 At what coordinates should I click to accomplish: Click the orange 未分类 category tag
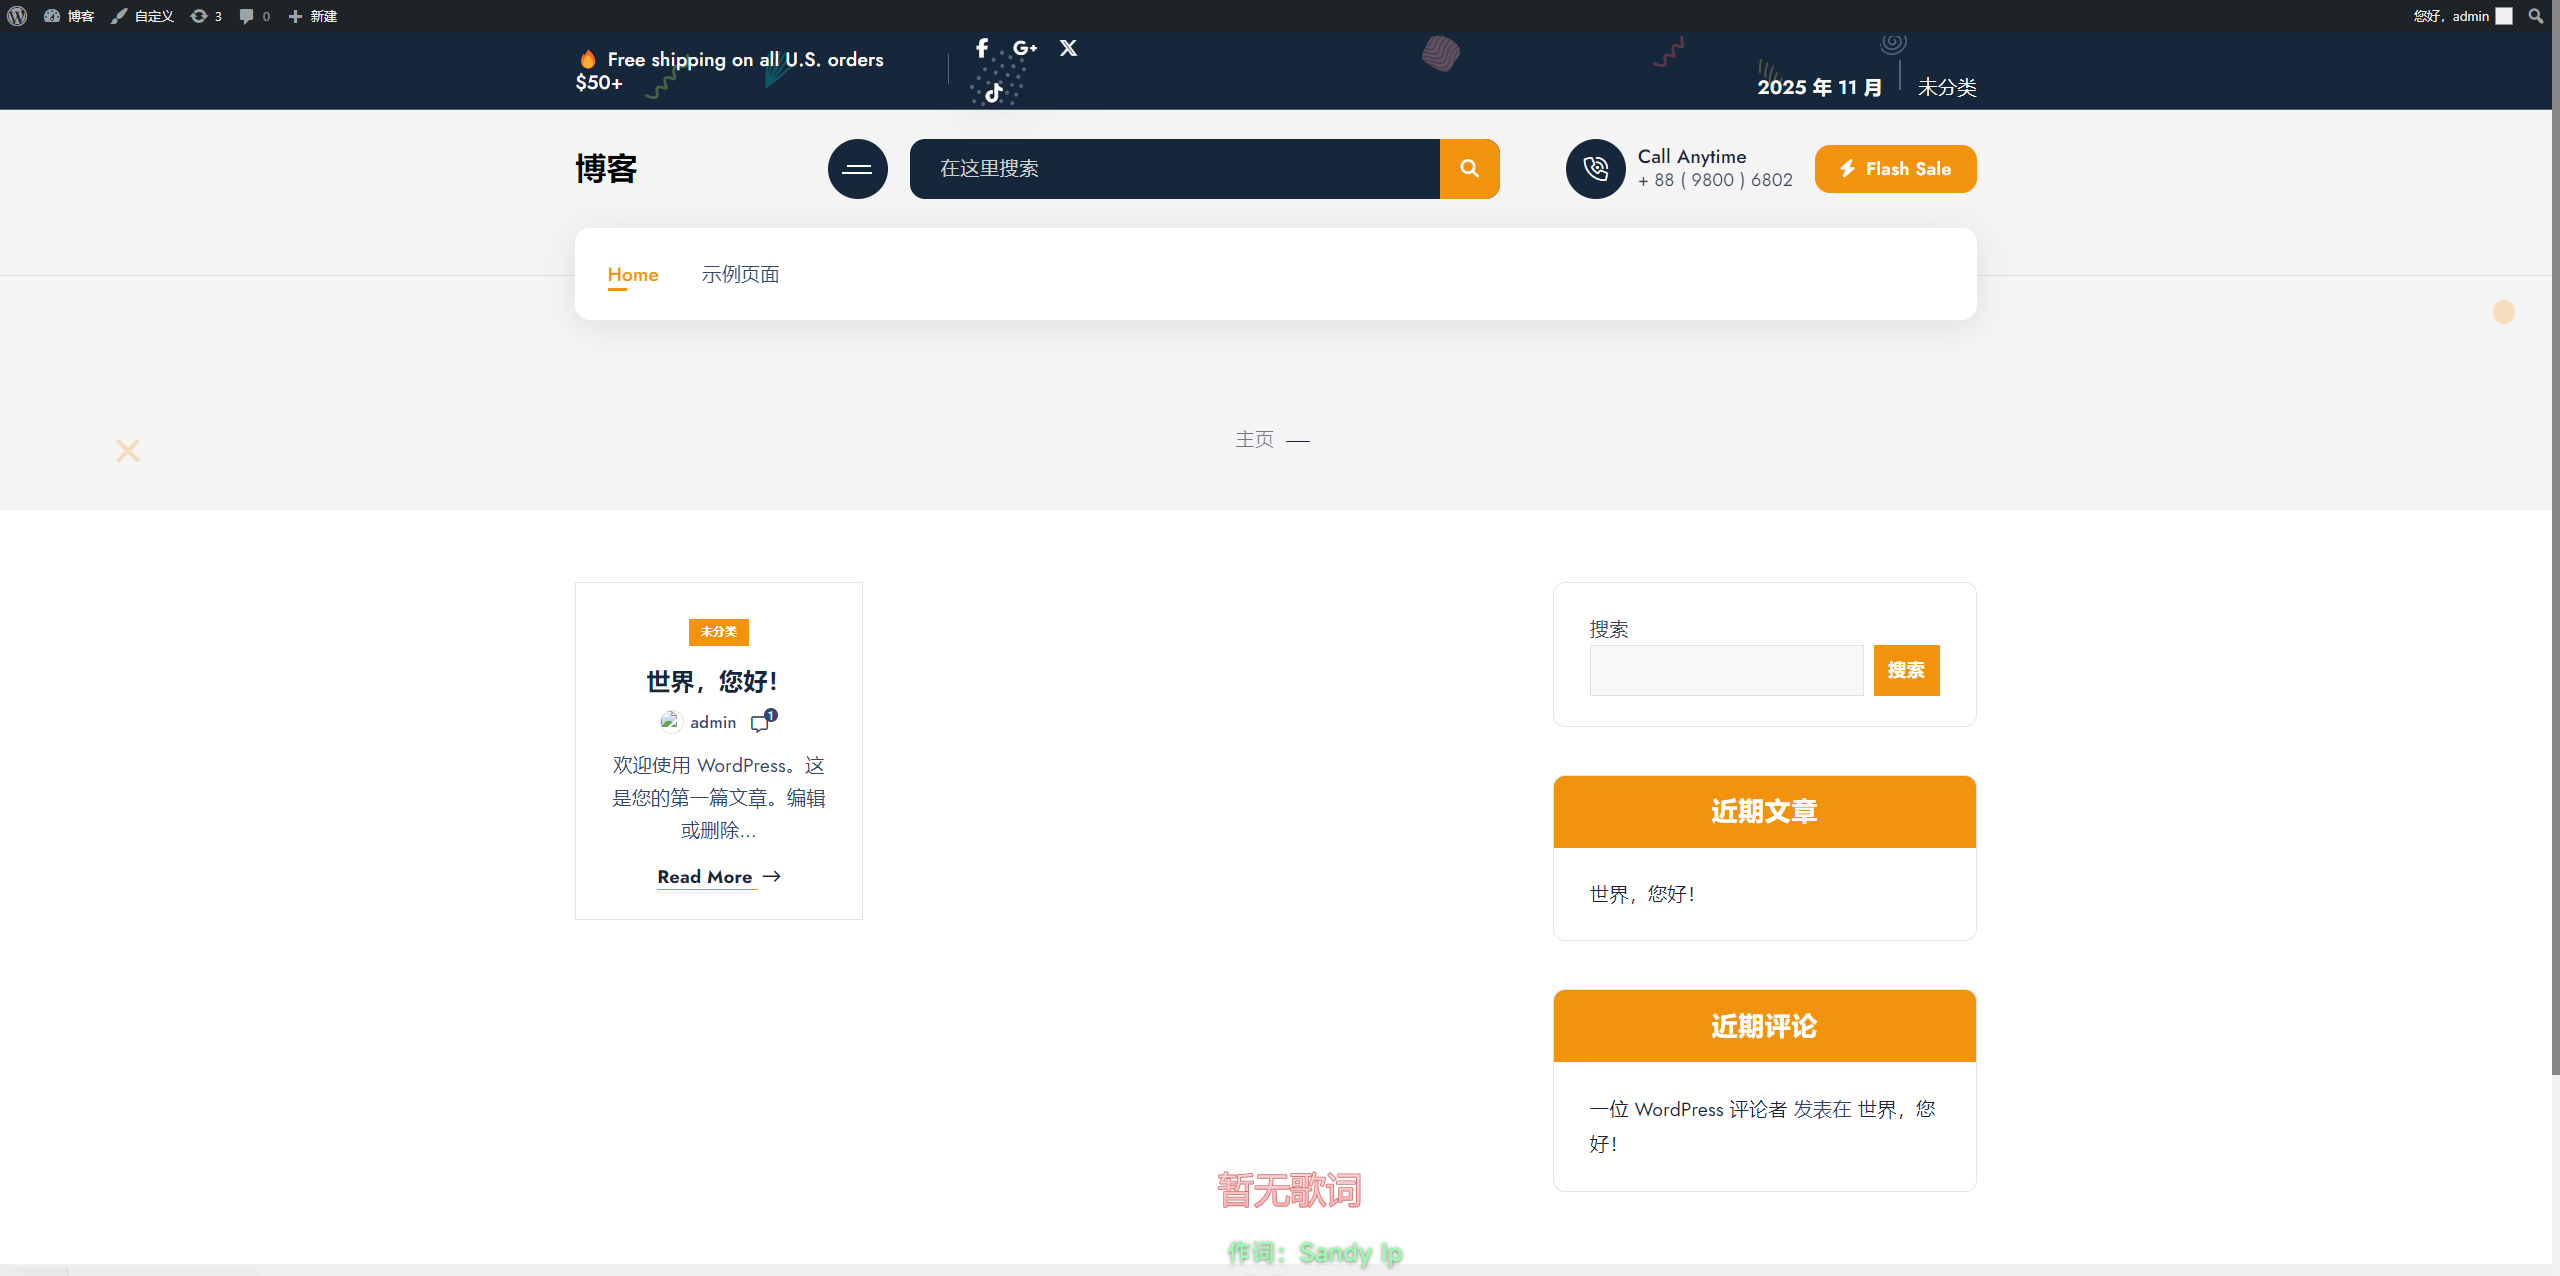(x=718, y=632)
